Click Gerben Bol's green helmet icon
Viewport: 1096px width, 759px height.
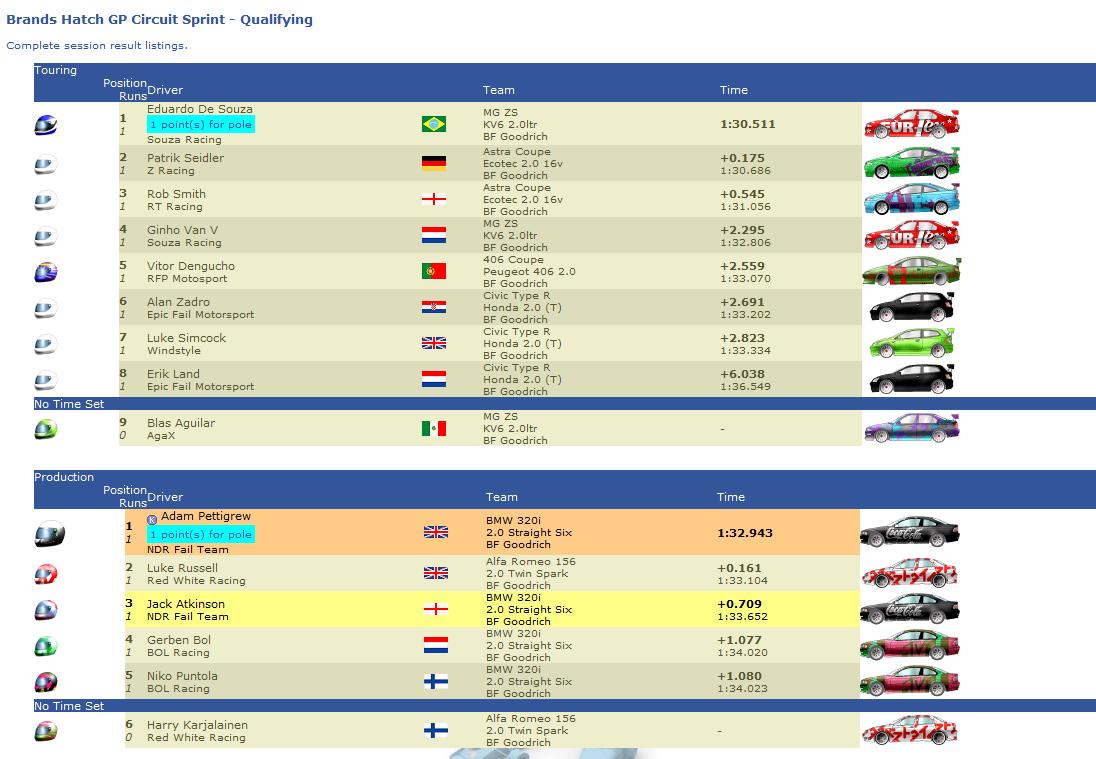coord(45,646)
